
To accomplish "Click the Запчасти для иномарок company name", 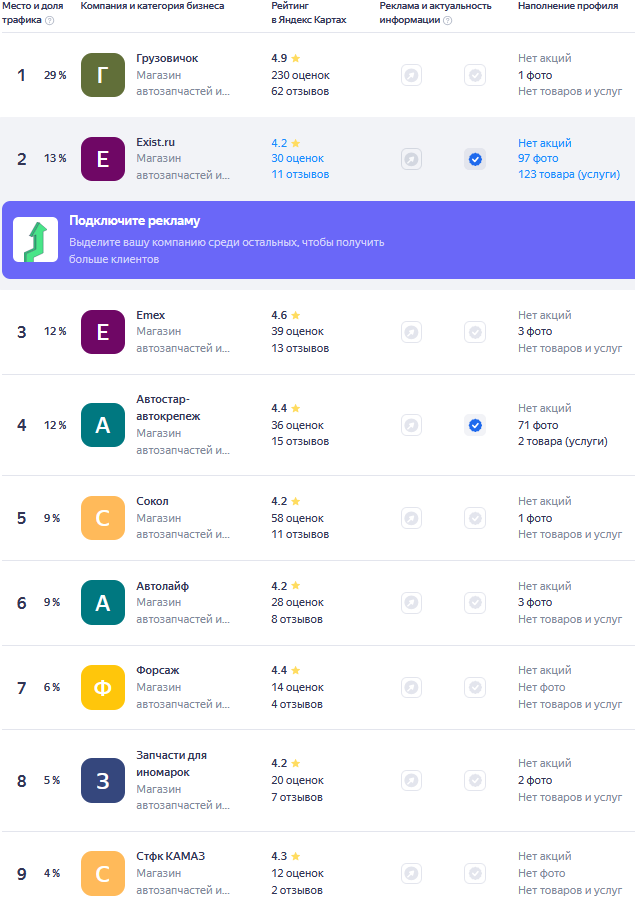I will [x=172, y=763].
